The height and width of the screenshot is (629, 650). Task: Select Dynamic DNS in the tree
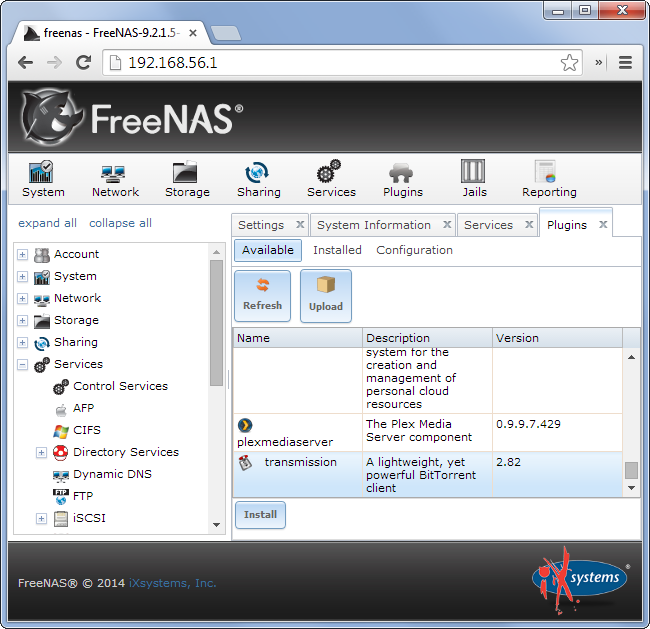click(x=112, y=474)
